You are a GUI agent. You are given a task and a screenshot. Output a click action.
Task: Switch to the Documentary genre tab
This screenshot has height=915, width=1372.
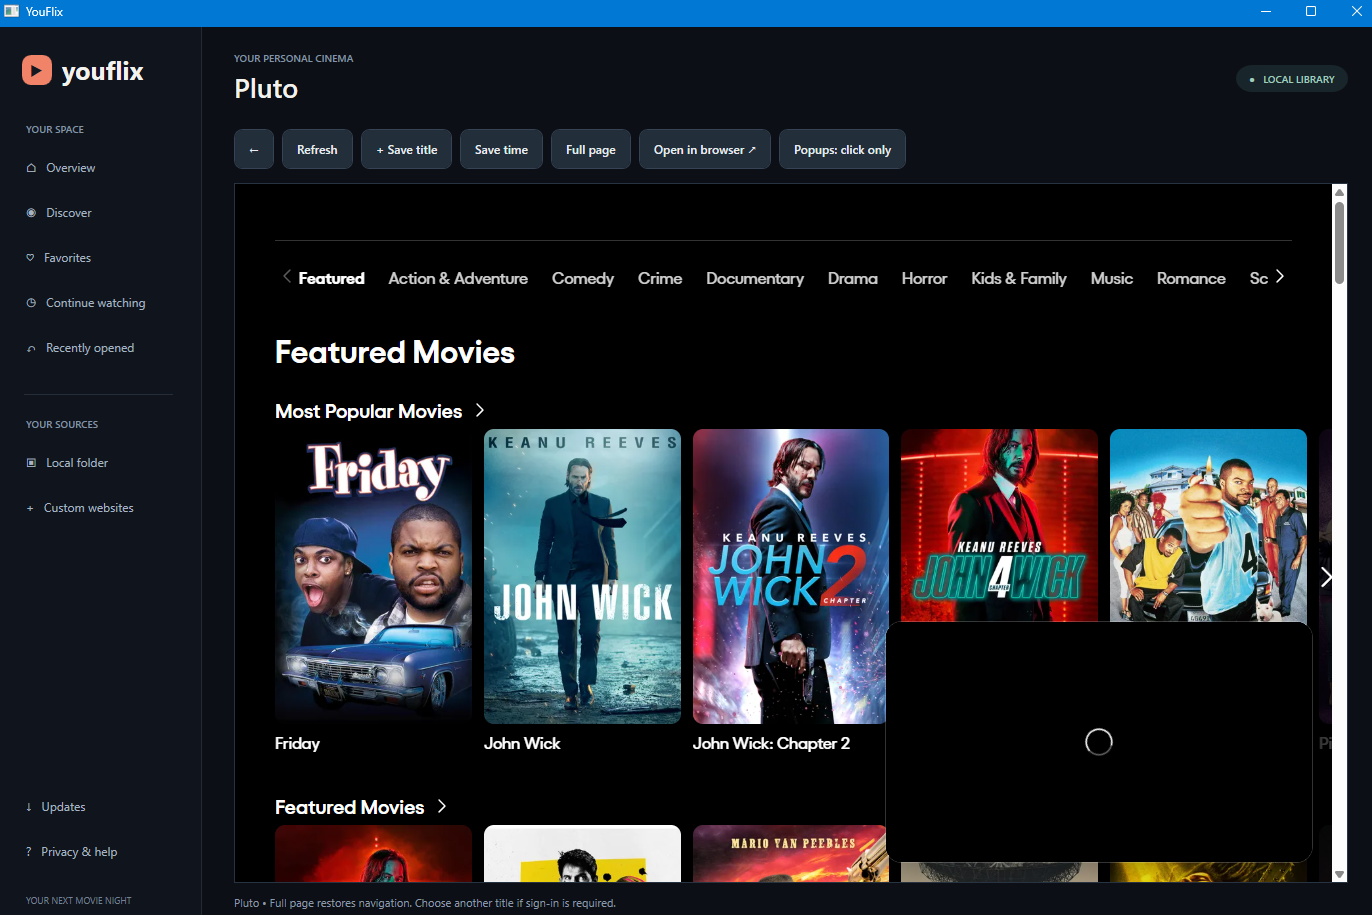755,278
